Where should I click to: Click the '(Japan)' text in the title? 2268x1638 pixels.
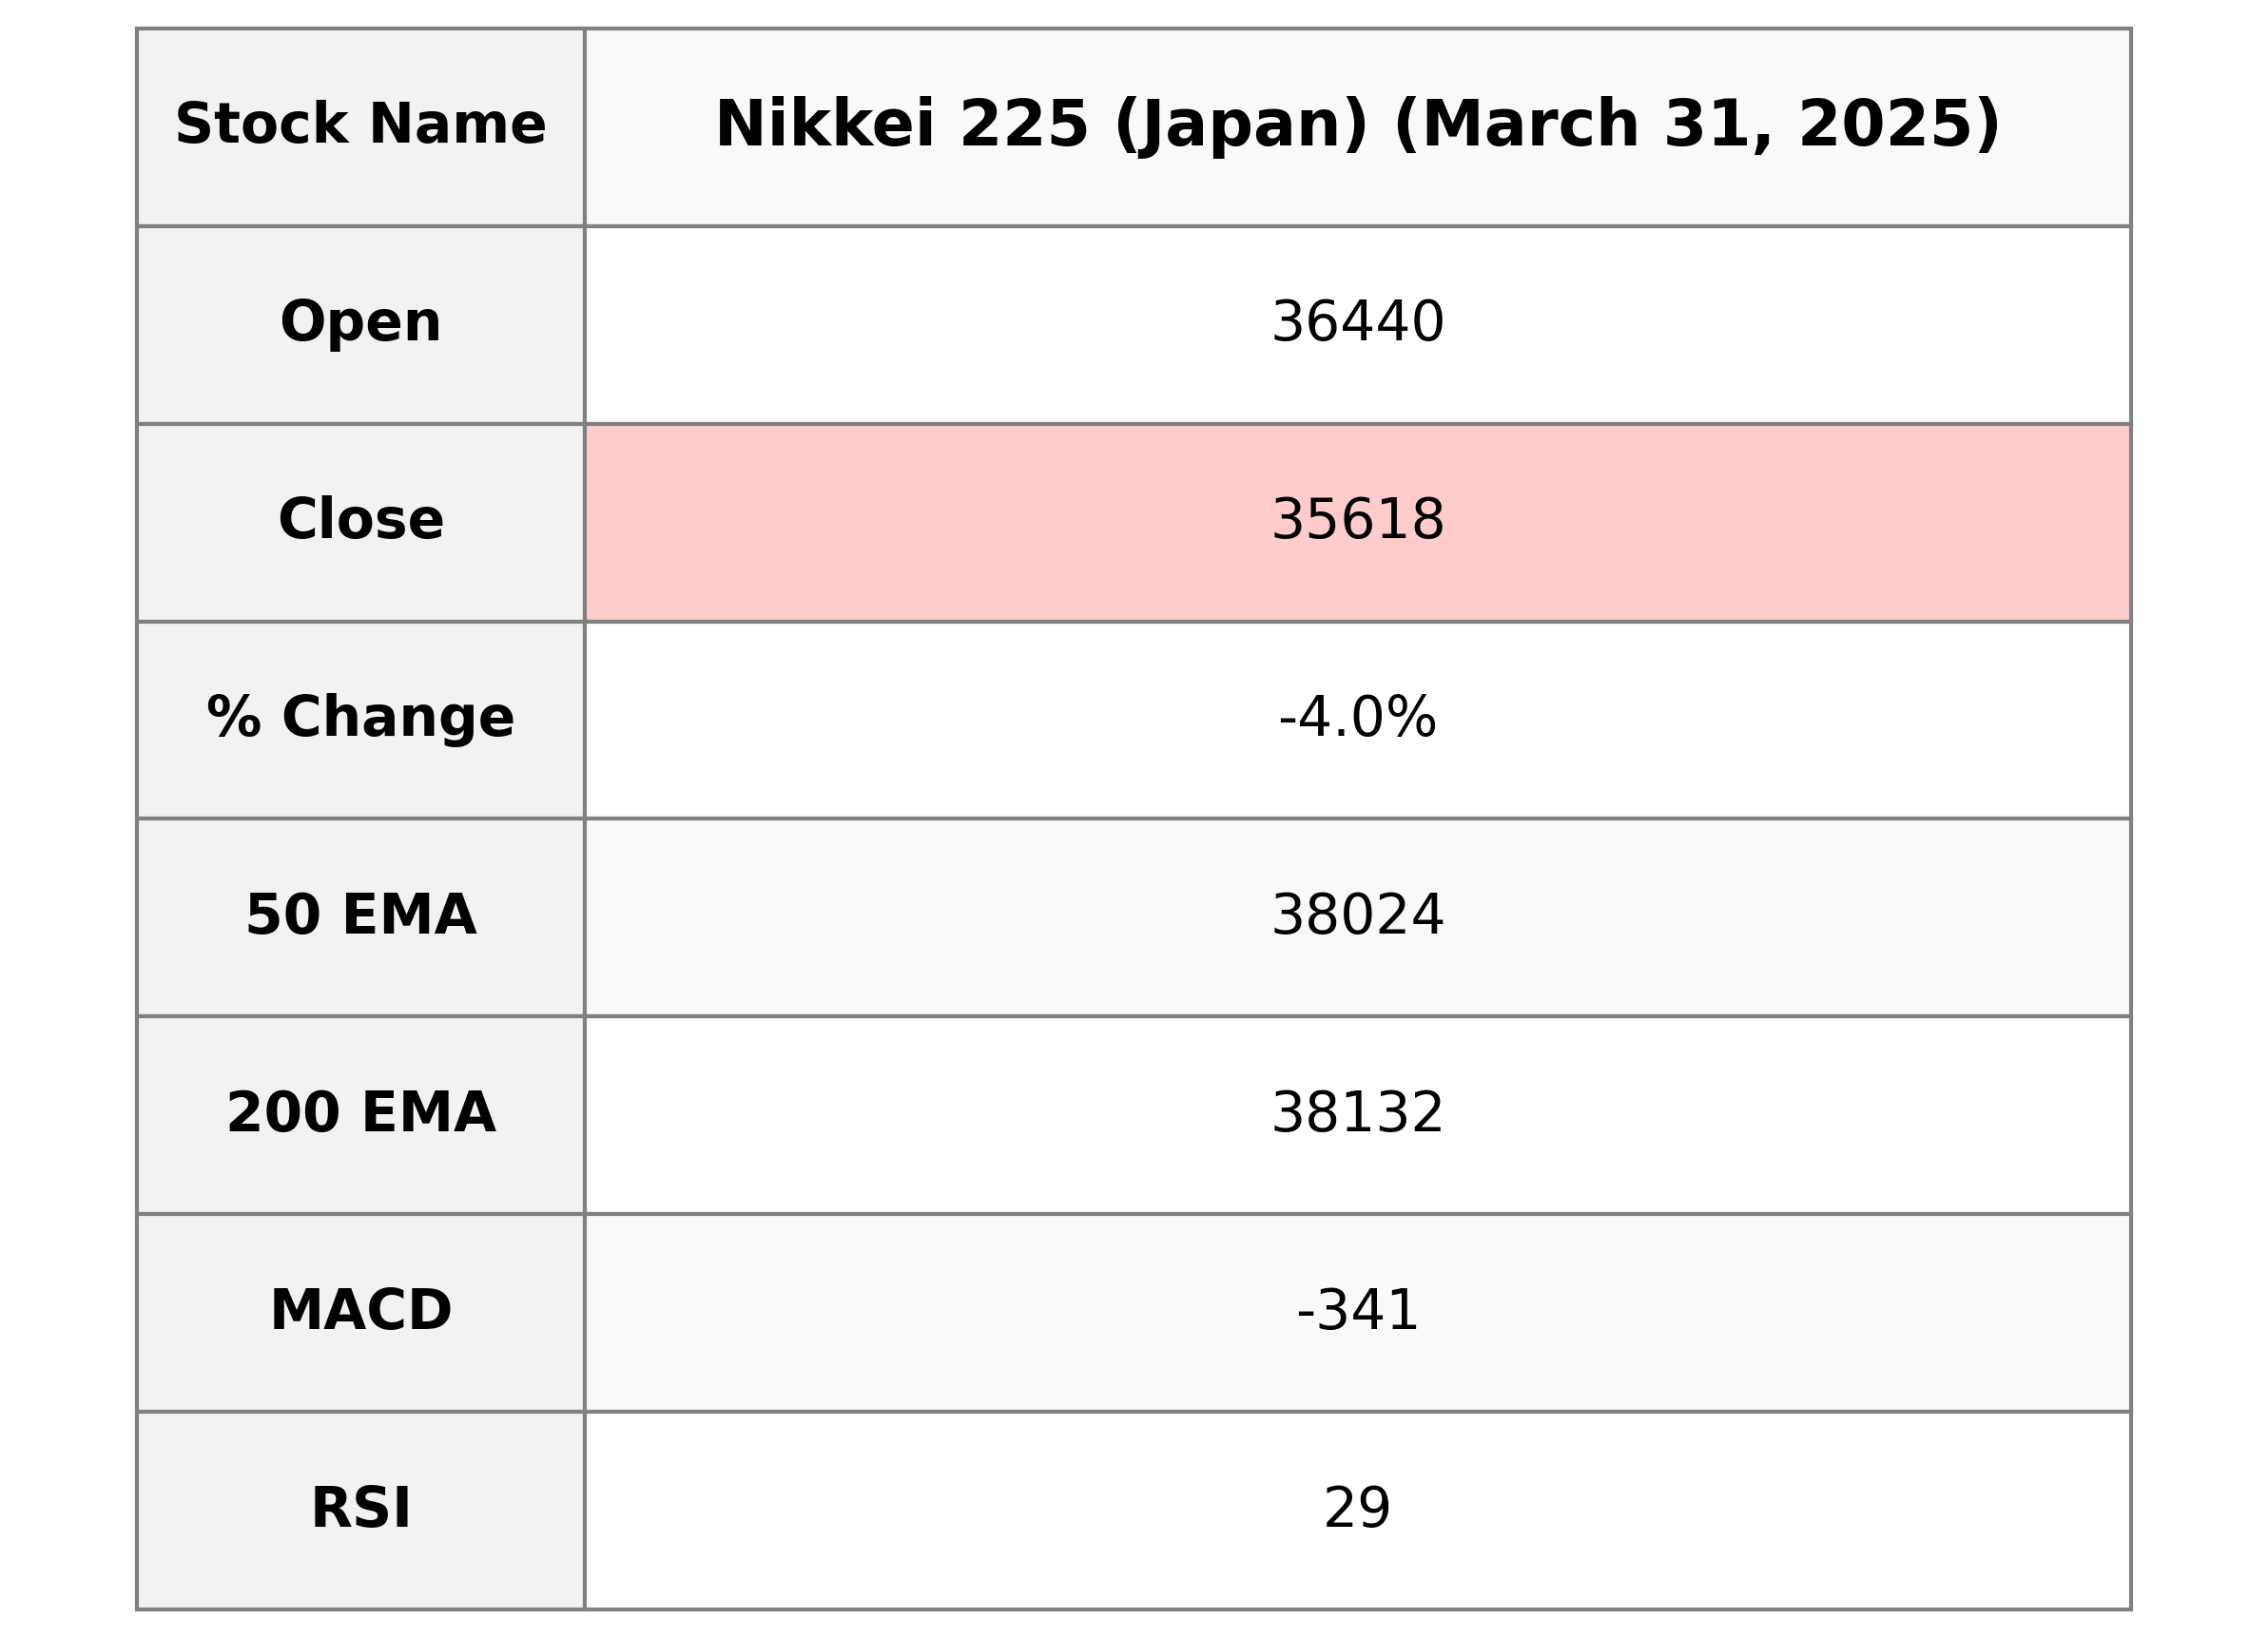tap(1240, 125)
